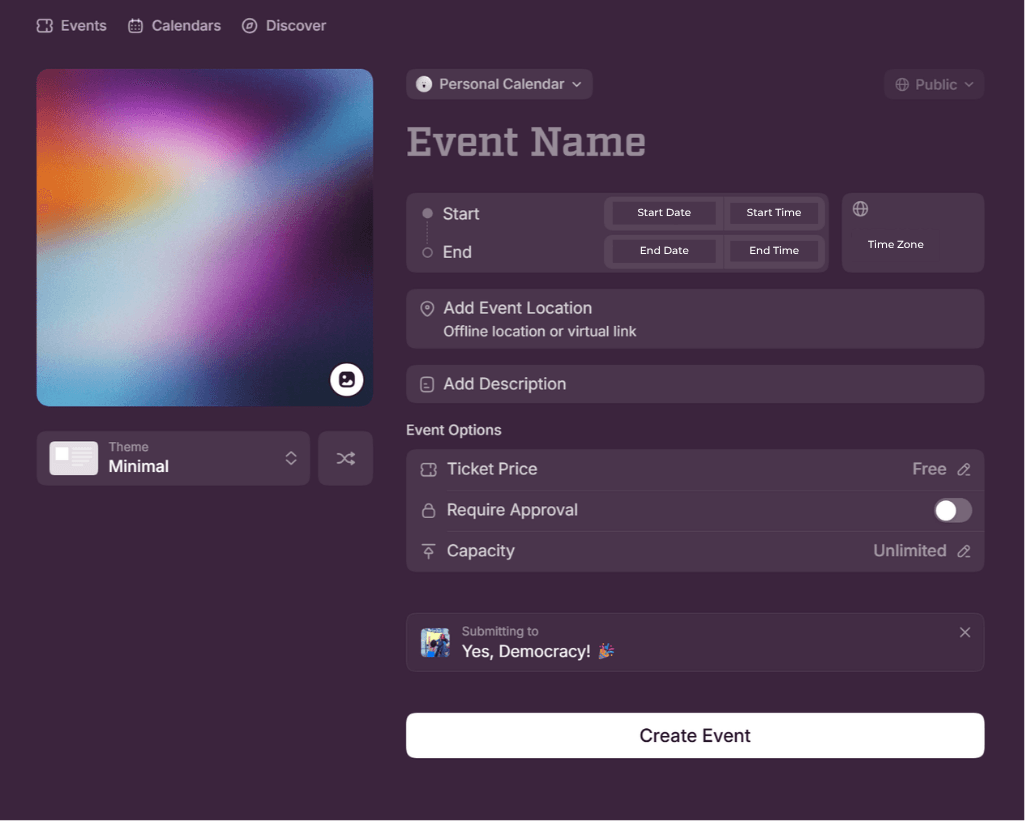This screenshot has height=821, width=1026.
Task: Click the Create Event button
Action: [695, 735]
